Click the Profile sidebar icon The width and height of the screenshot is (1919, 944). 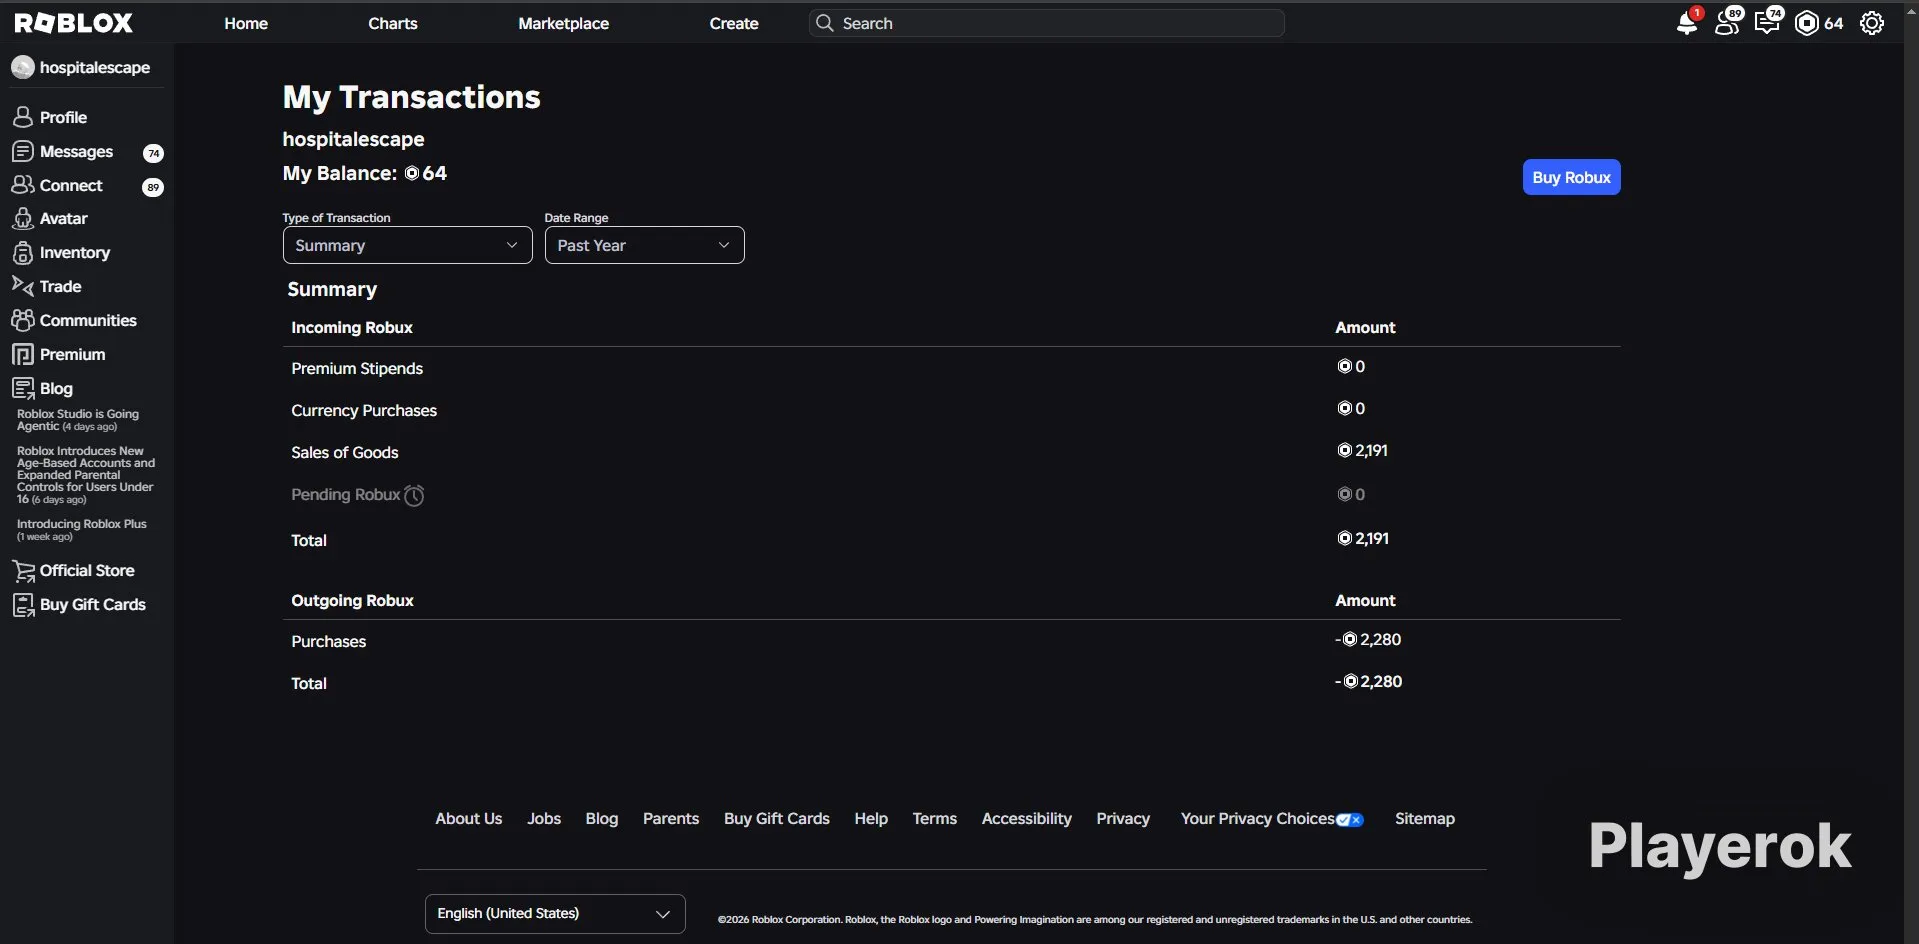23,117
